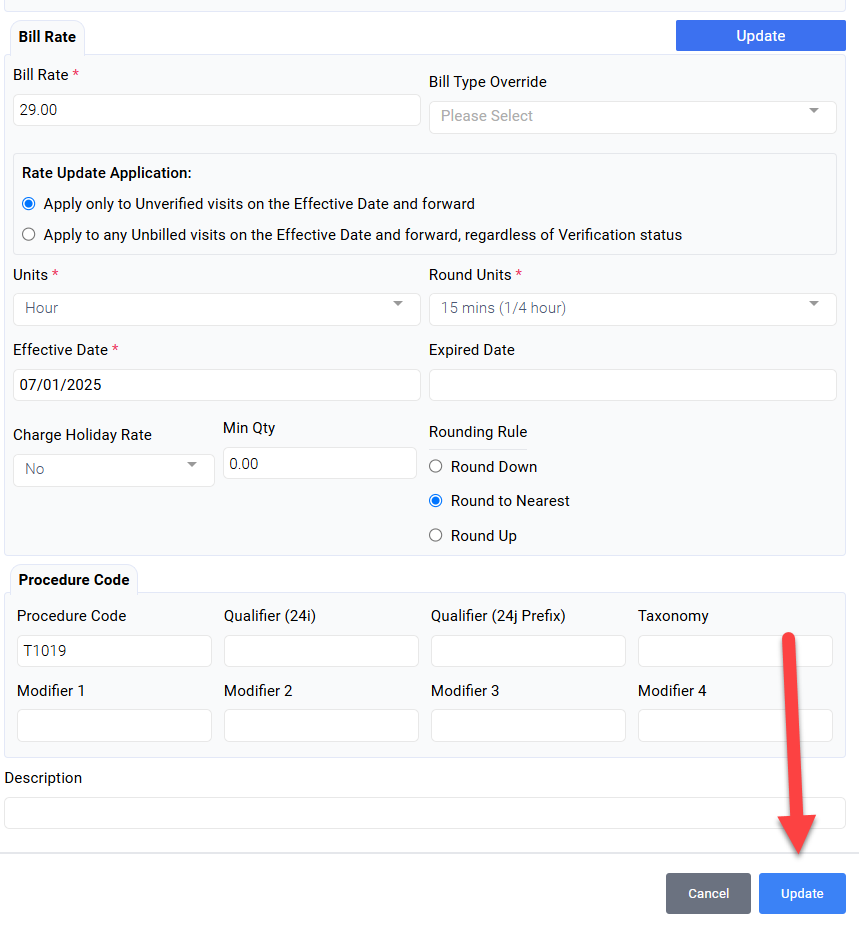This screenshot has height=931, width=859.
Task: Expand the Units dropdown showing Hour
Action: [x=216, y=308]
